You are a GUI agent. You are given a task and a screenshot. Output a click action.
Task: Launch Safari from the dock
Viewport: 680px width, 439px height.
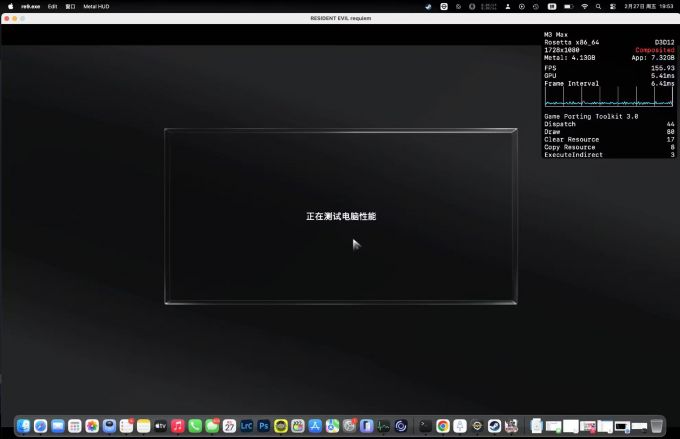coord(40,426)
